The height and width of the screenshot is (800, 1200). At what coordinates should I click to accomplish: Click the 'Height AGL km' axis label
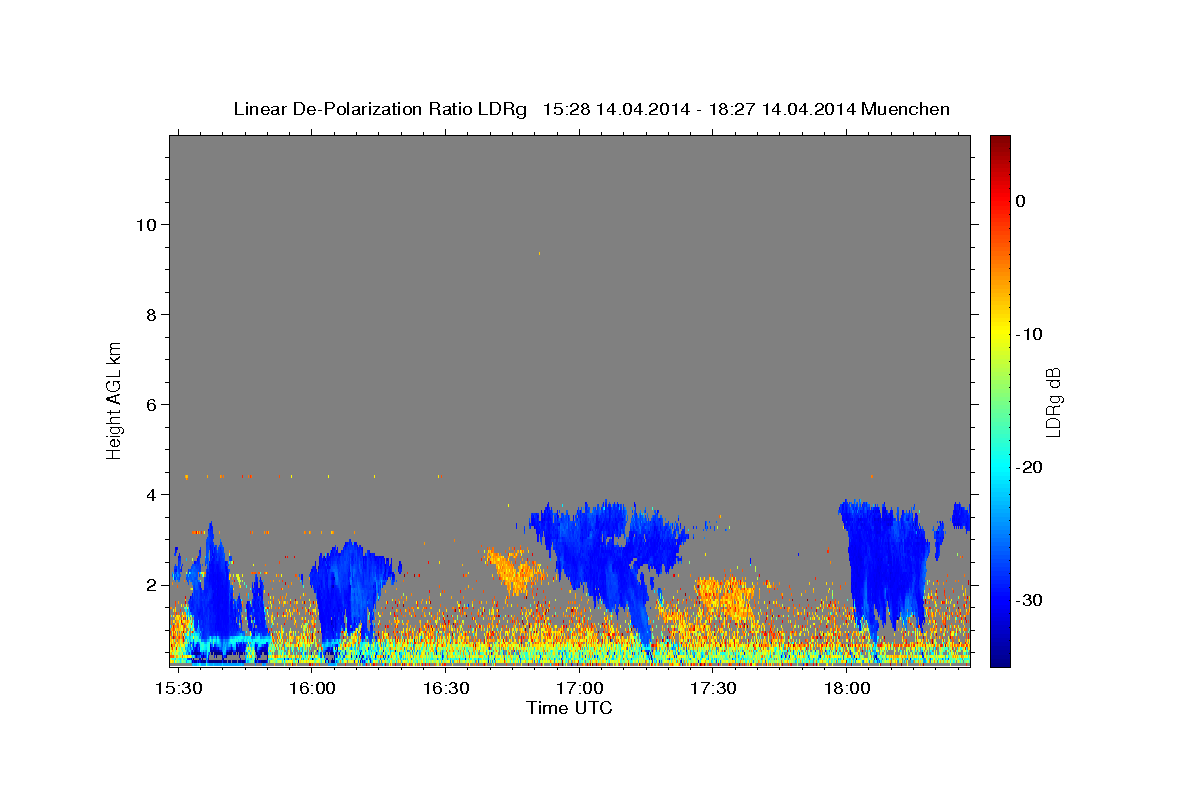(114, 400)
